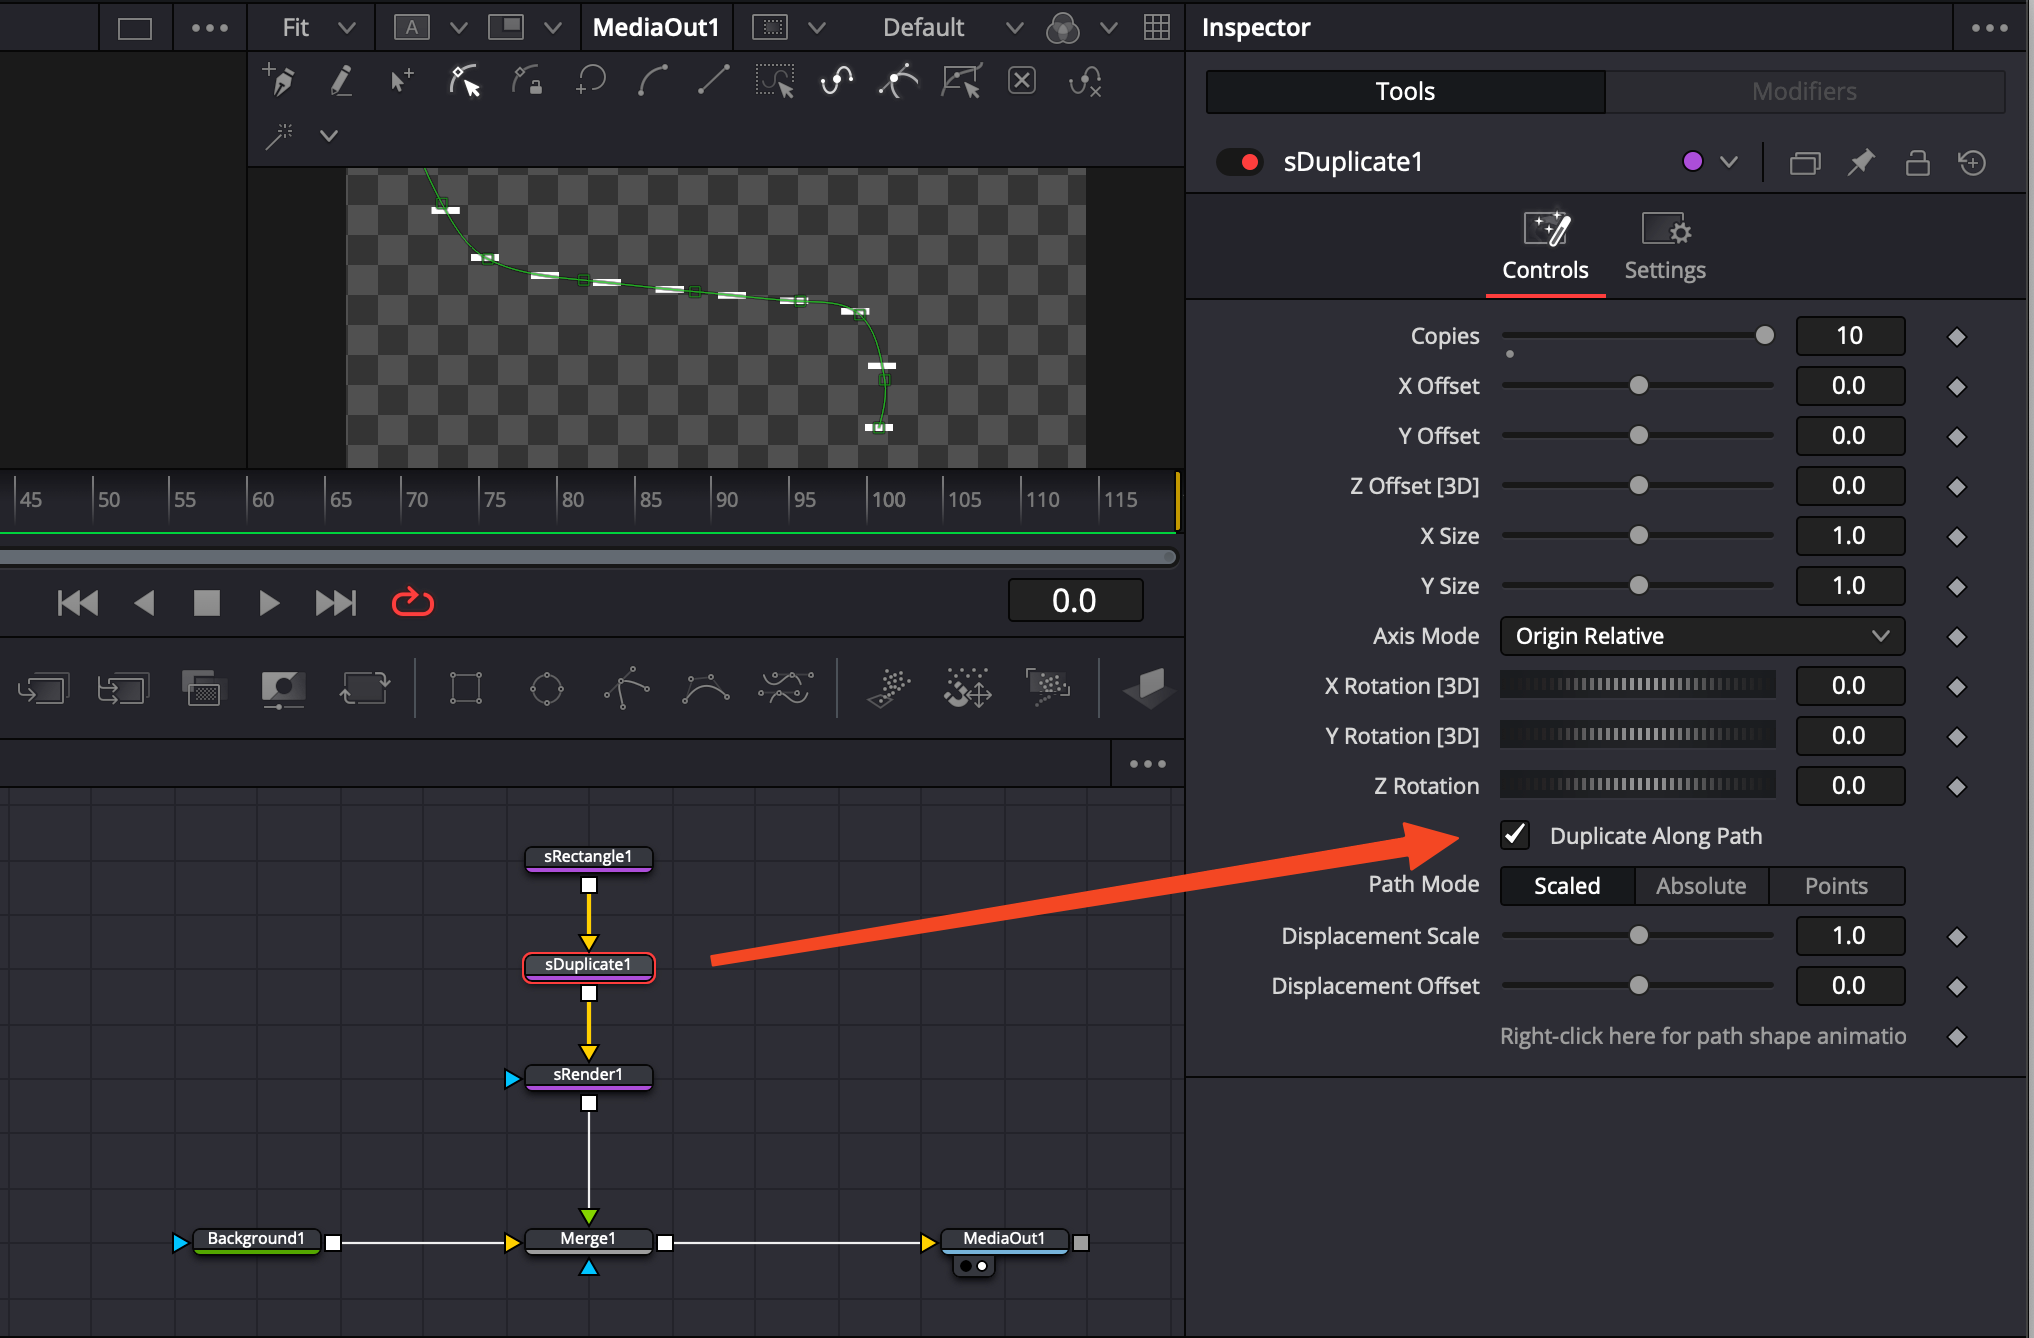Add a Rectangle mask from toolbar

pos(466,688)
